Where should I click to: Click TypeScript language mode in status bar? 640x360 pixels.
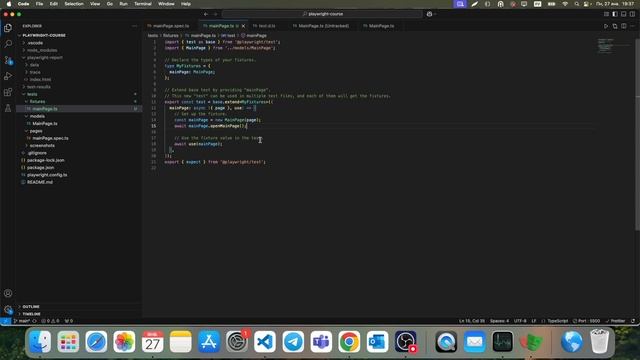[557, 321]
